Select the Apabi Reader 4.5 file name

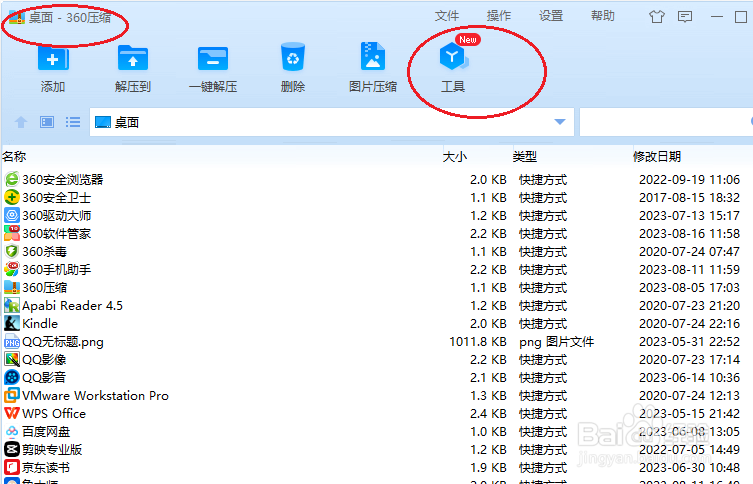tap(73, 306)
